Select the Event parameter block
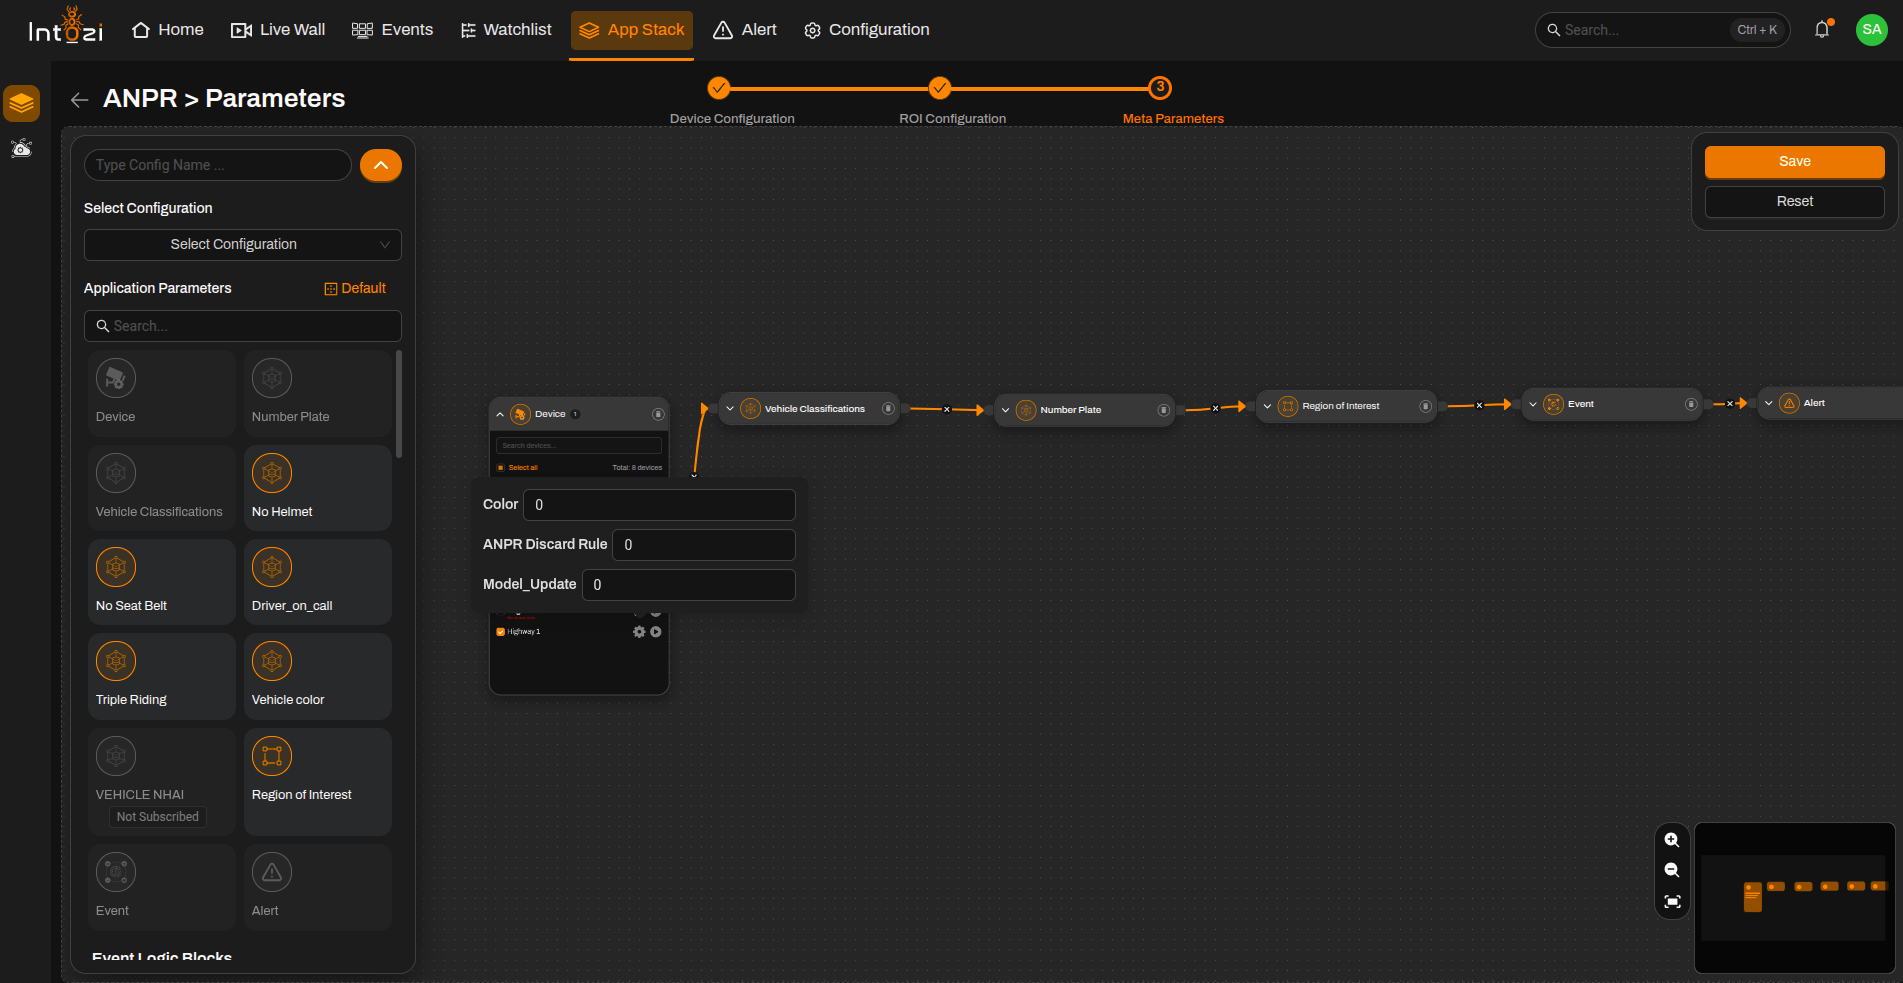The width and height of the screenshot is (1903, 983). point(161,887)
